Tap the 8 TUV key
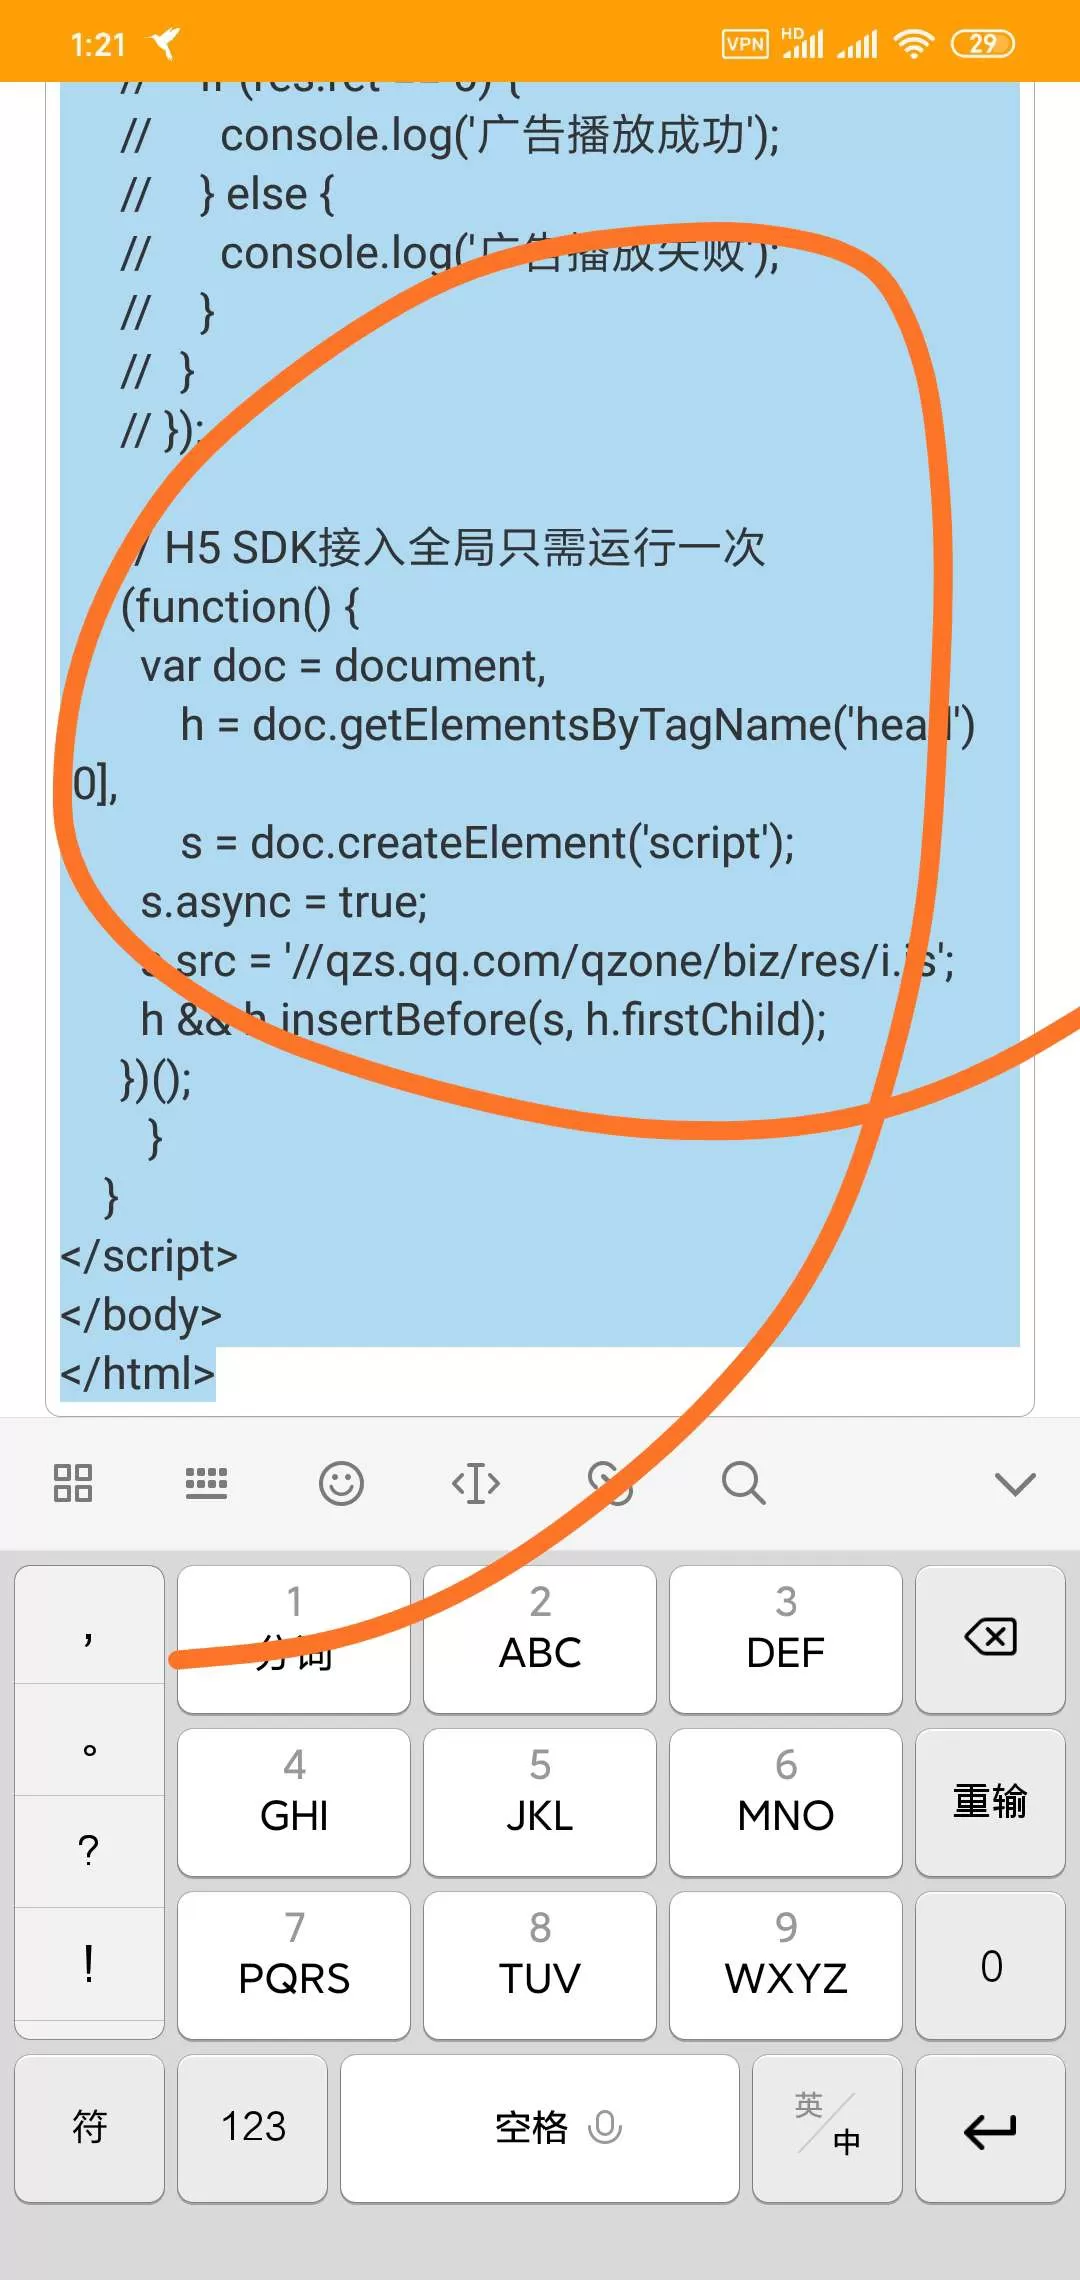Image resolution: width=1080 pixels, height=2280 pixels. (x=540, y=1965)
